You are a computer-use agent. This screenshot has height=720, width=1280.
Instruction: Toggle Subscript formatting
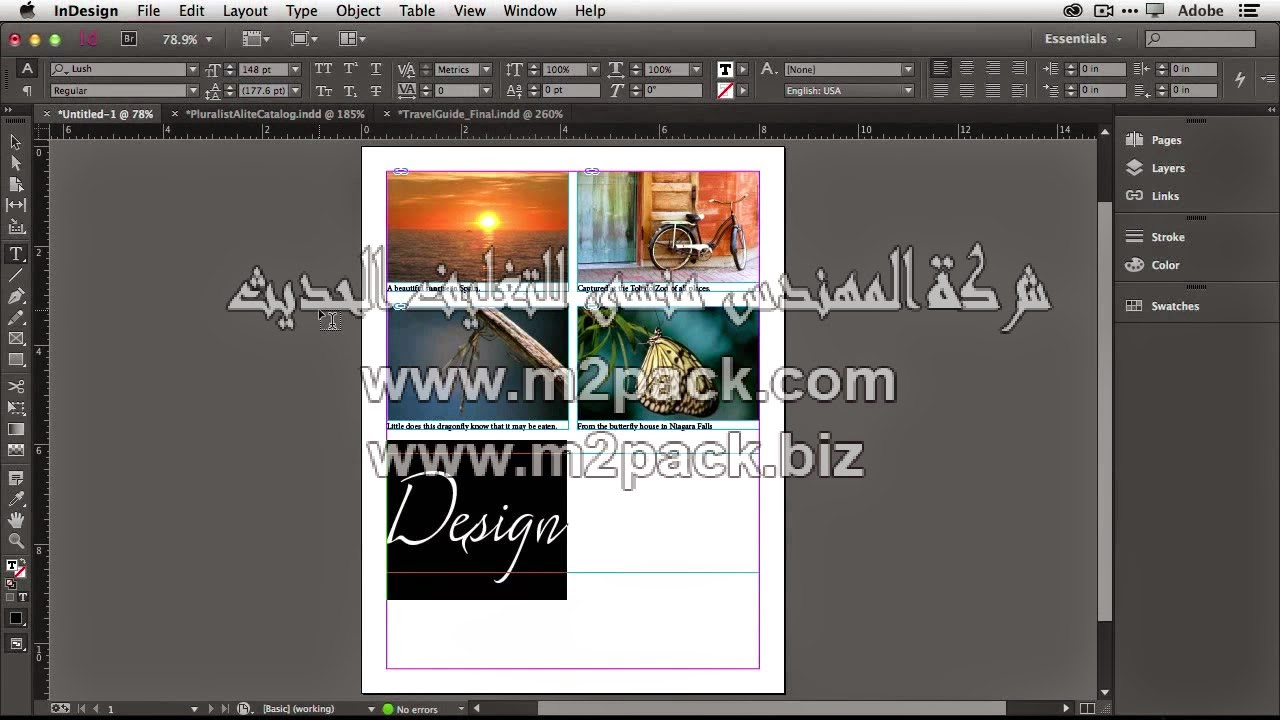pyautogui.click(x=350, y=90)
